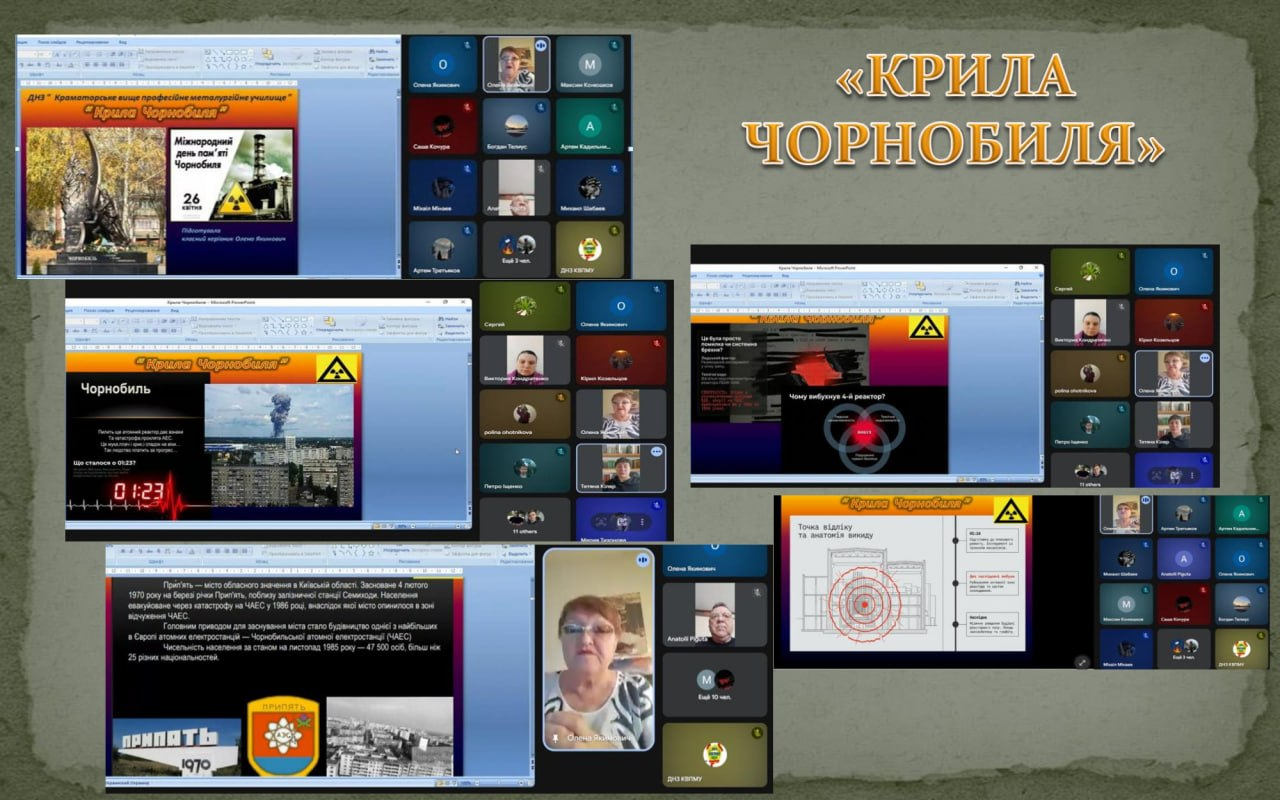Click the Припять coat of arms emblem

(x=283, y=739)
